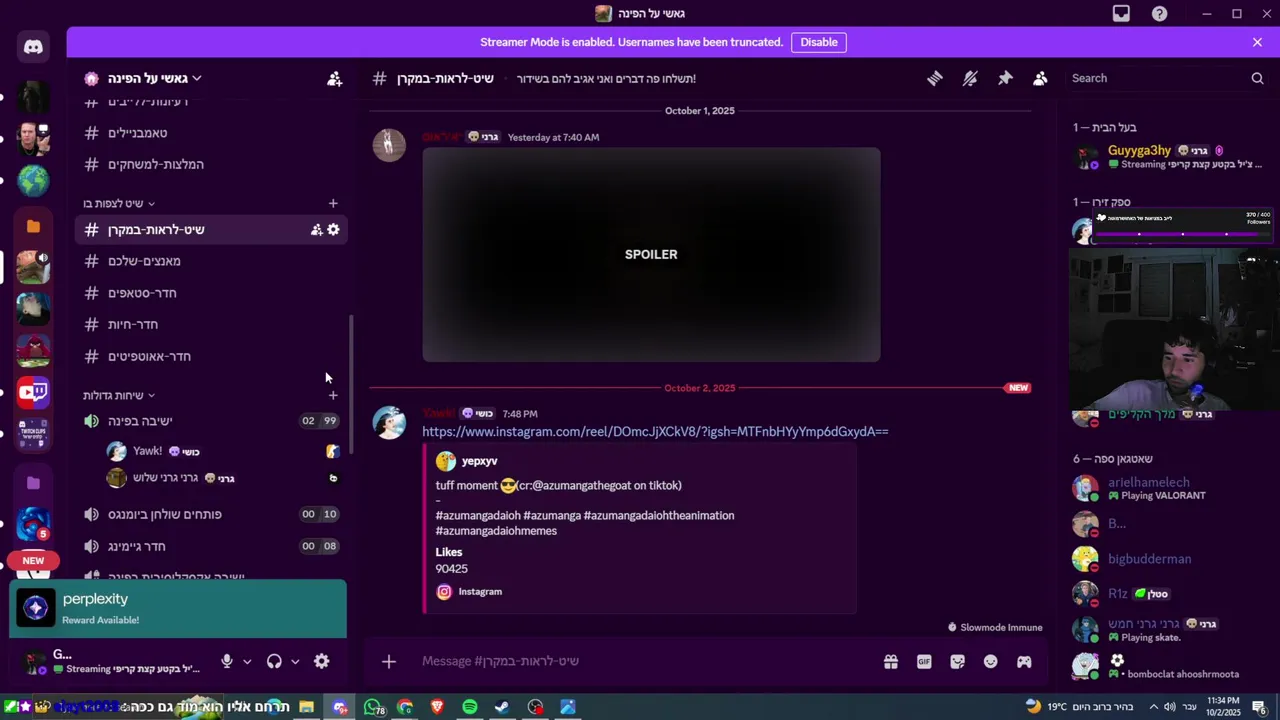This screenshot has width=1280, height=720.
Task: Click the yepxyv embed author name
Action: point(479,461)
